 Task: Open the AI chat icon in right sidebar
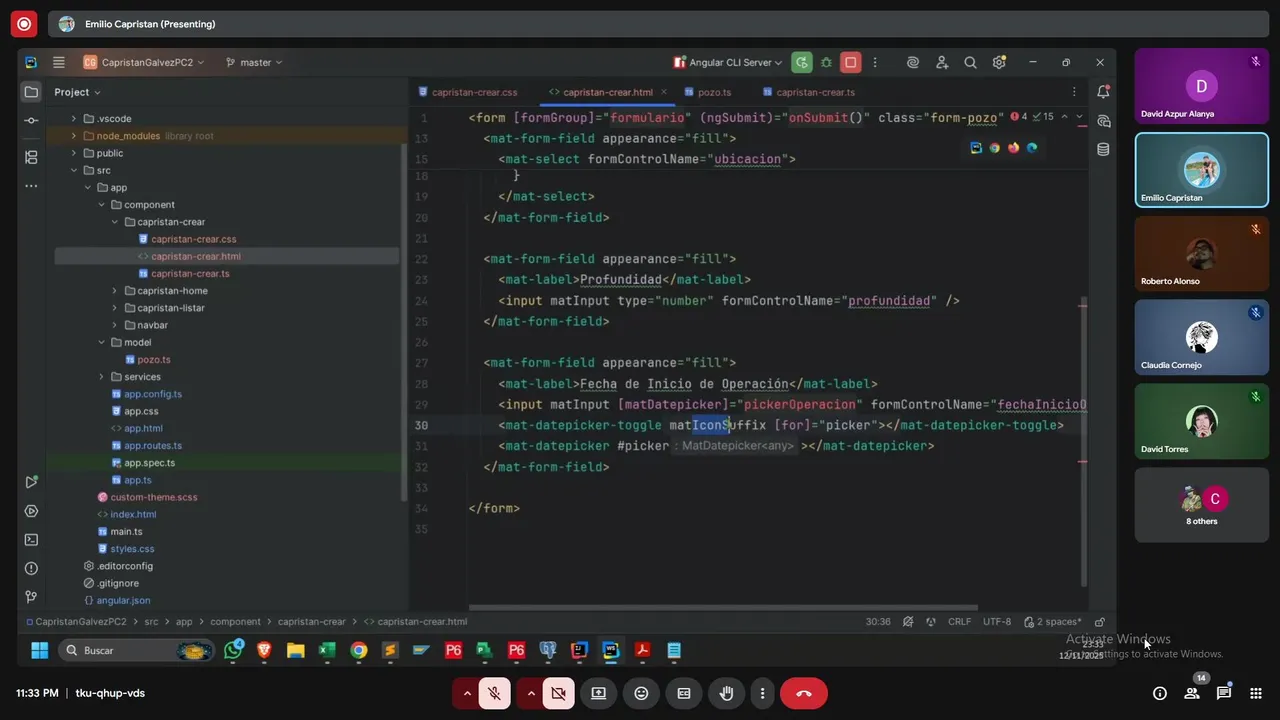(1103, 121)
